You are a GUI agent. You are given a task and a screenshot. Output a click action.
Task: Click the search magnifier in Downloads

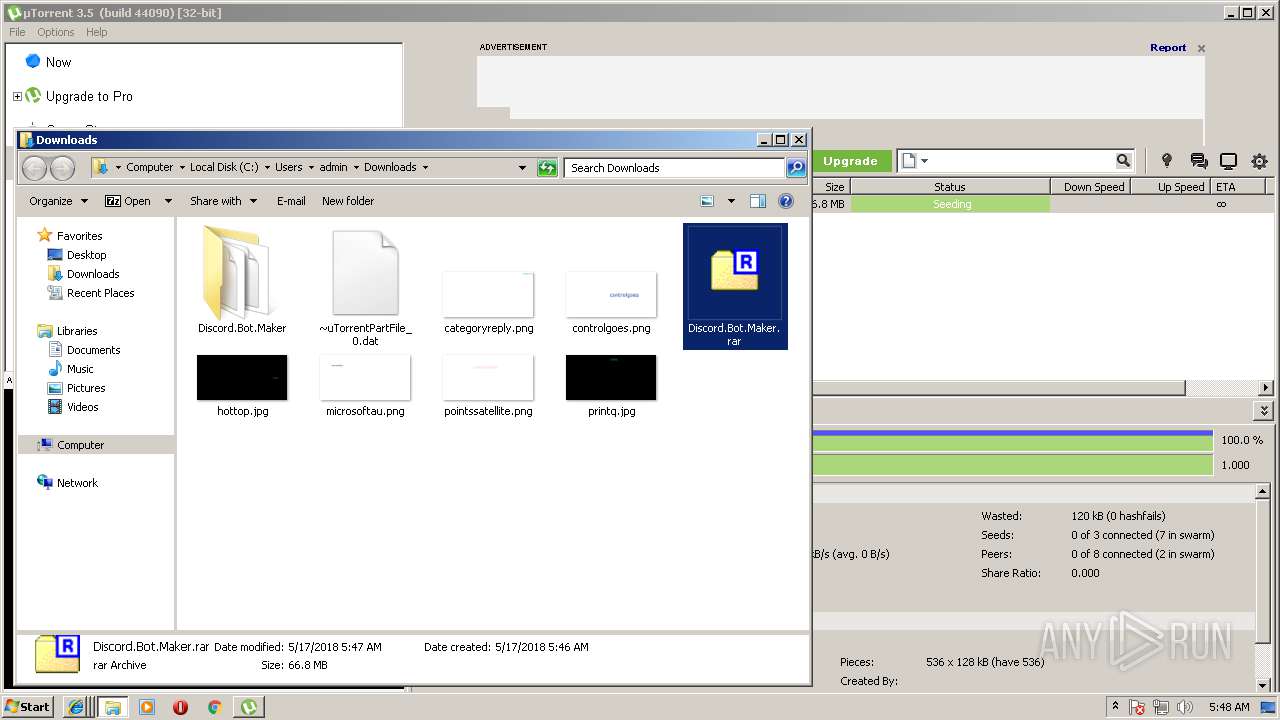tap(796, 168)
